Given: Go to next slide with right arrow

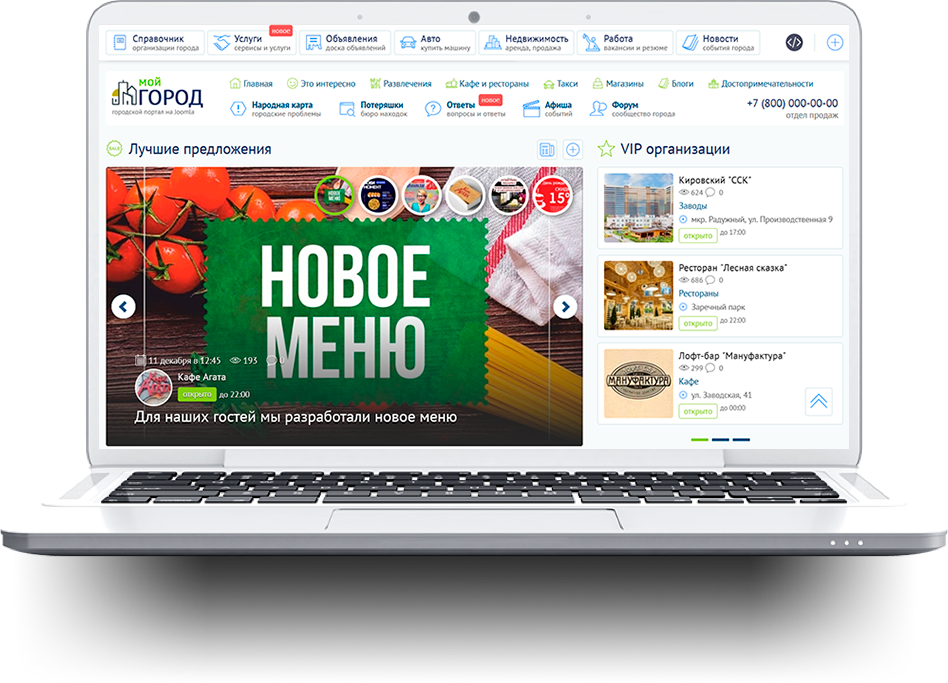Looking at the screenshot, I should 565,307.
